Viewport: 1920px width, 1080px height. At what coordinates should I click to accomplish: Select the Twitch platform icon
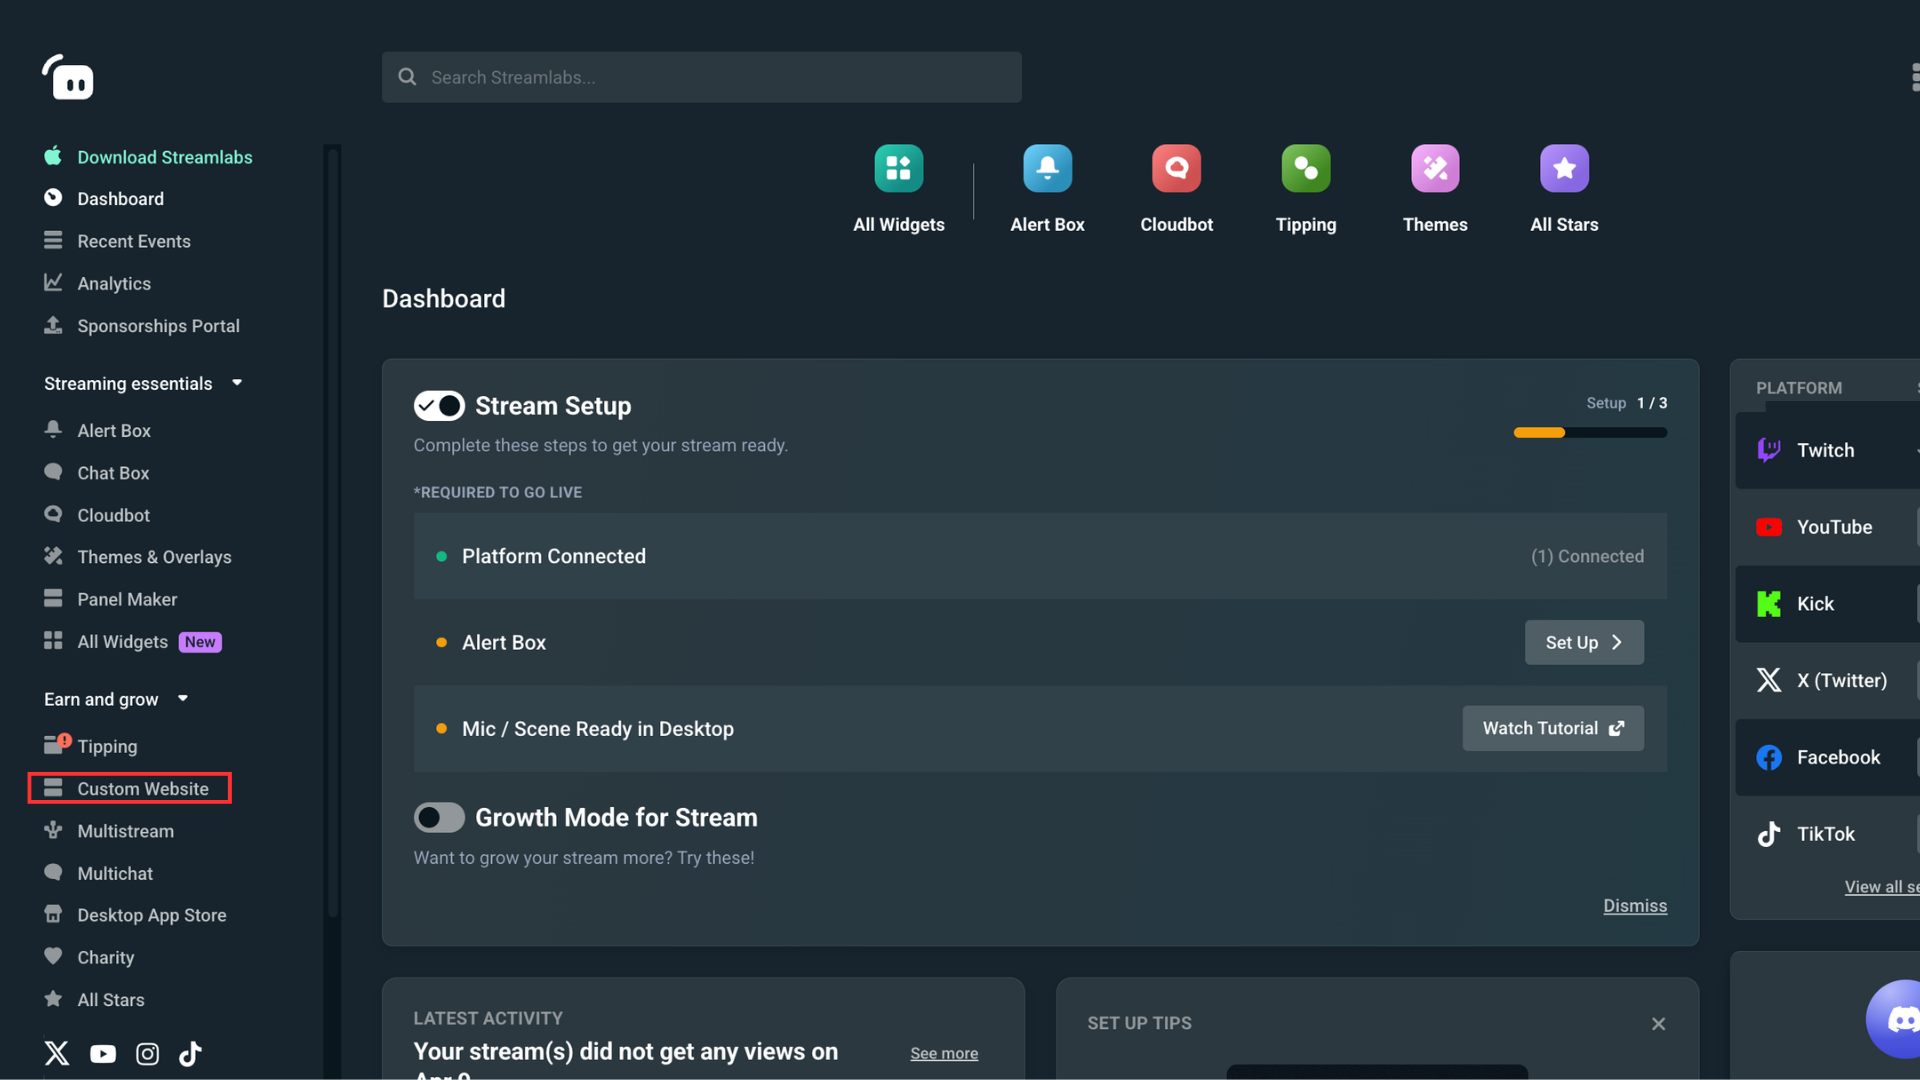point(1768,450)
